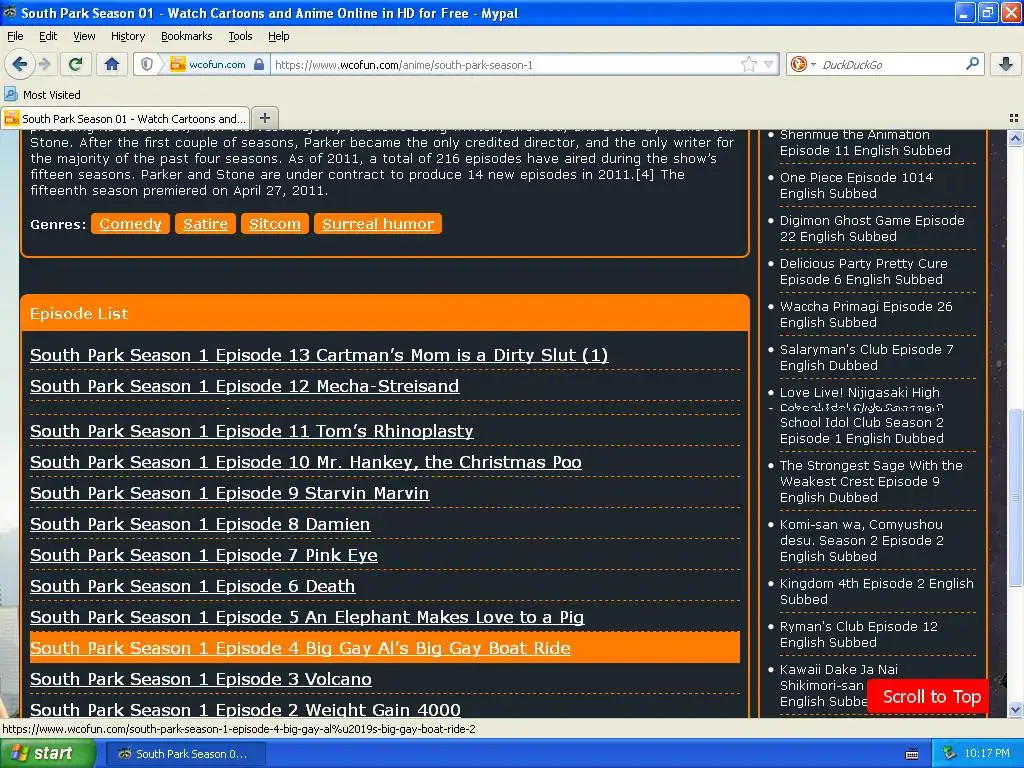Click the wcofun.com site identity label
Image resolution: width=1024 pixels, height=768 pixels.
[217, 64]
